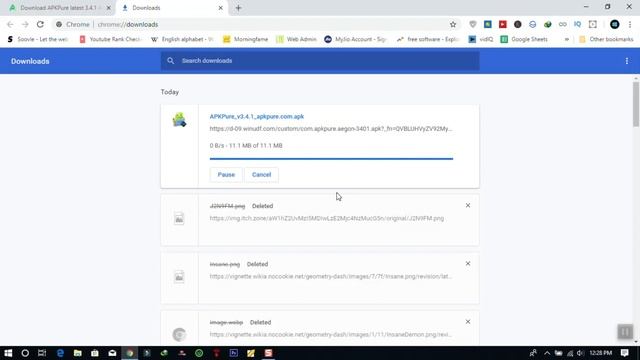
Task: Open Chrome's three-dot main menu
Action: (x=630, y=24)
